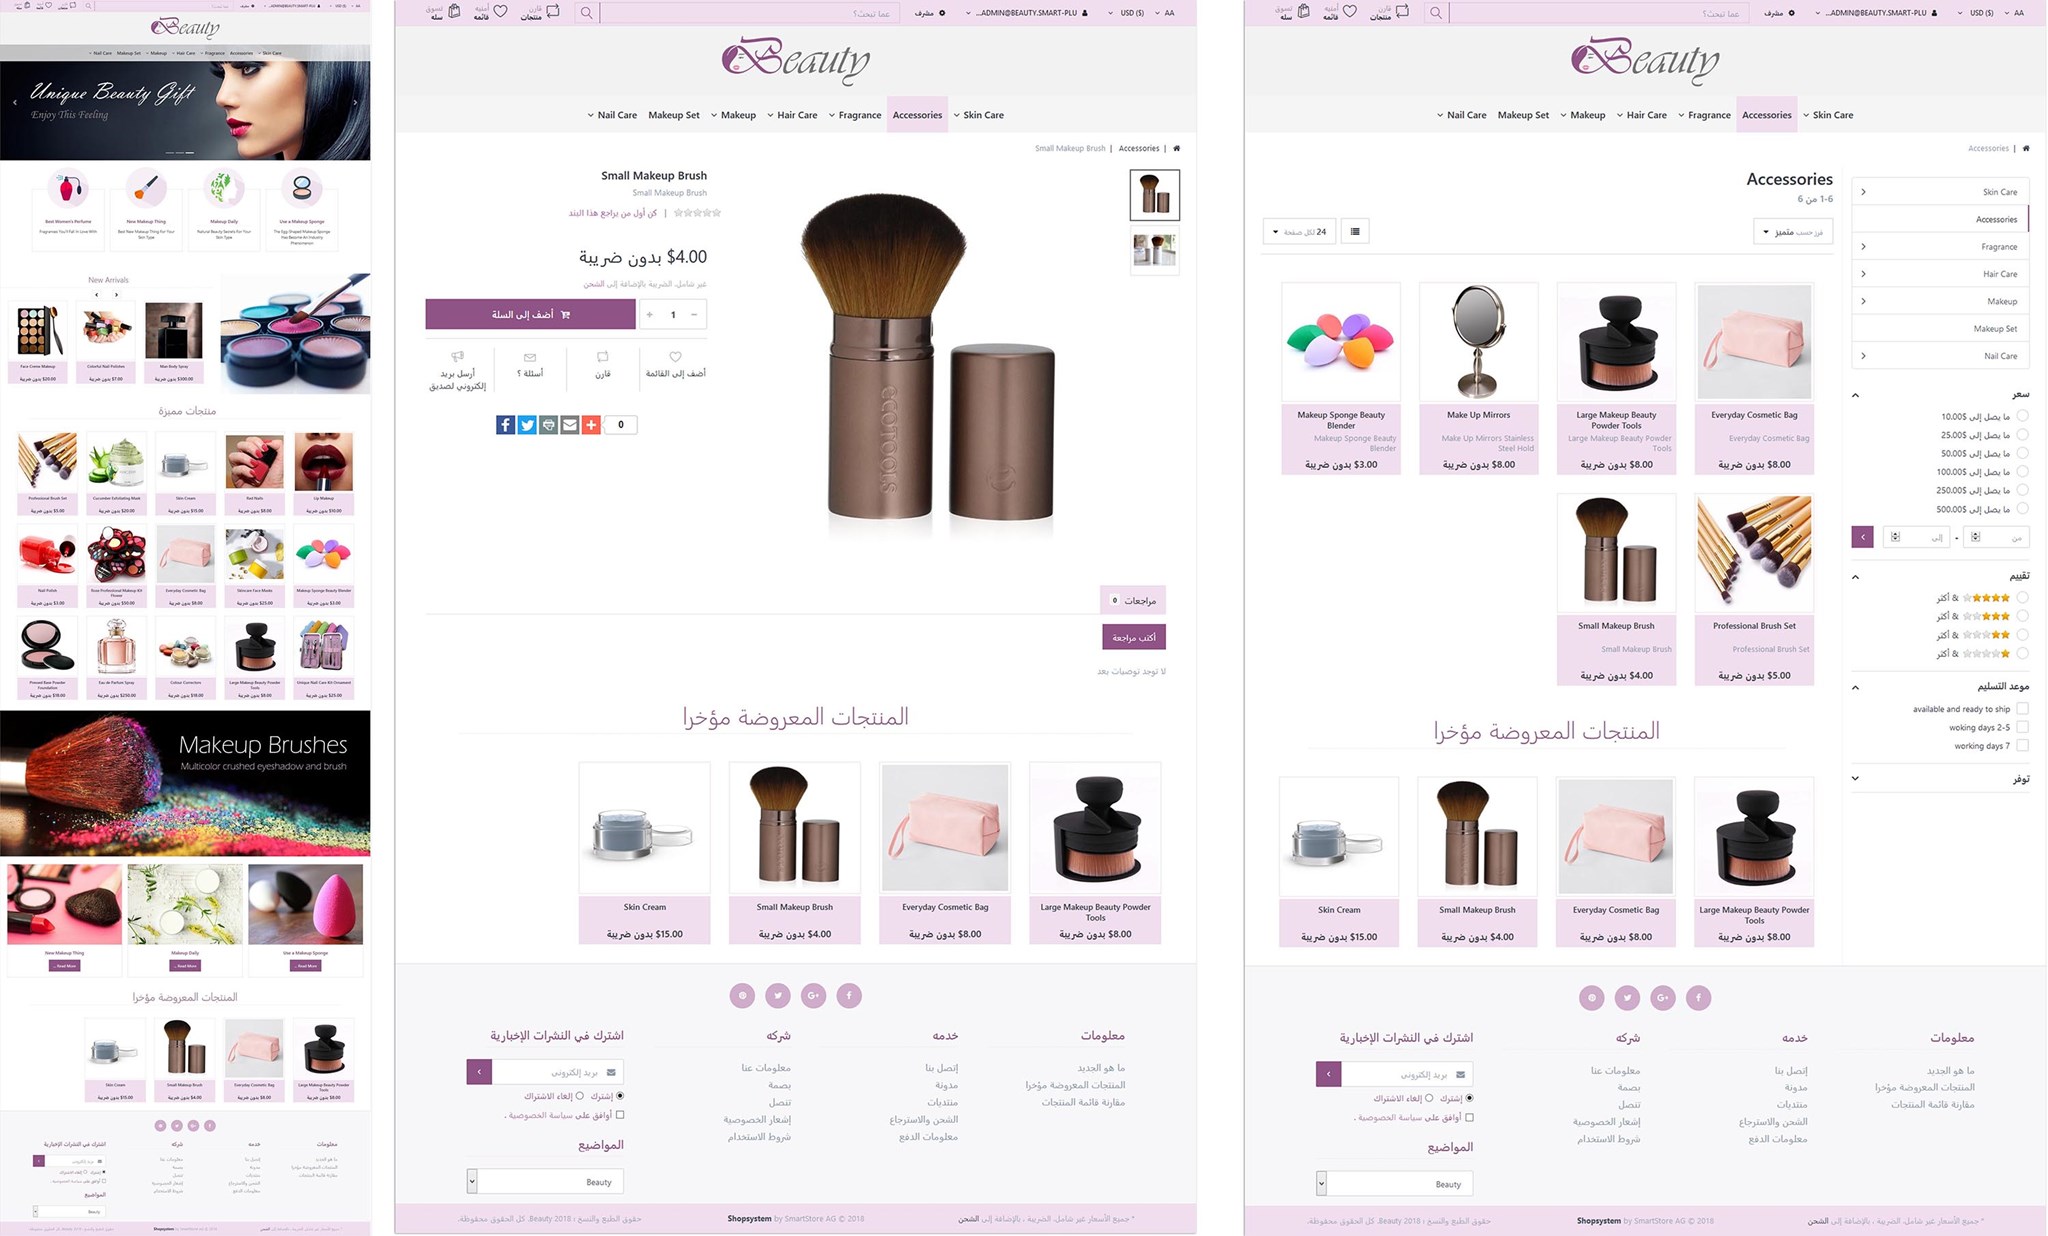This screenshot has height=1236, width=2048.
Task: Click the plus in the quantity stepper
Action: [650, 315]
